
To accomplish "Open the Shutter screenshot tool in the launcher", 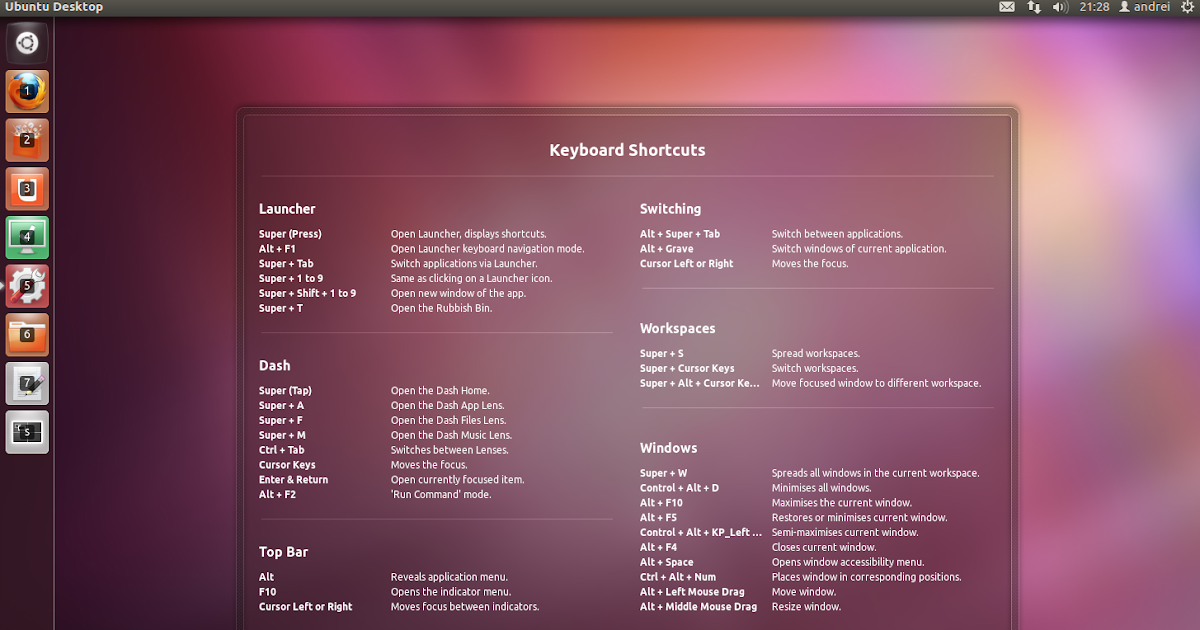I will (x=27, y=432).
